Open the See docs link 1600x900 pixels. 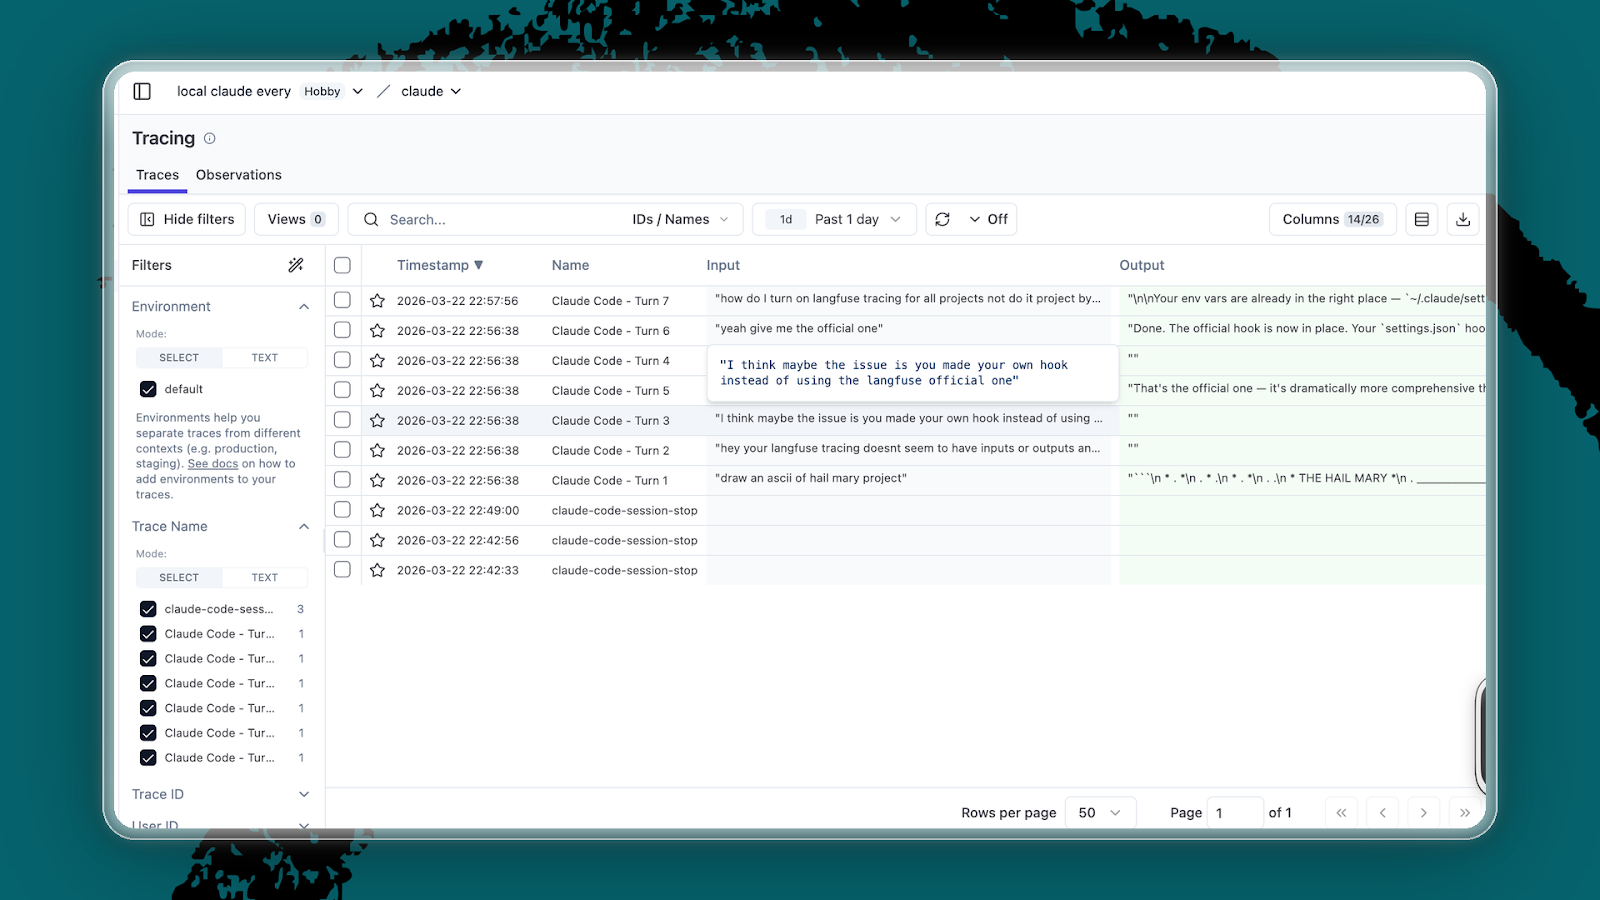(213, 464)
